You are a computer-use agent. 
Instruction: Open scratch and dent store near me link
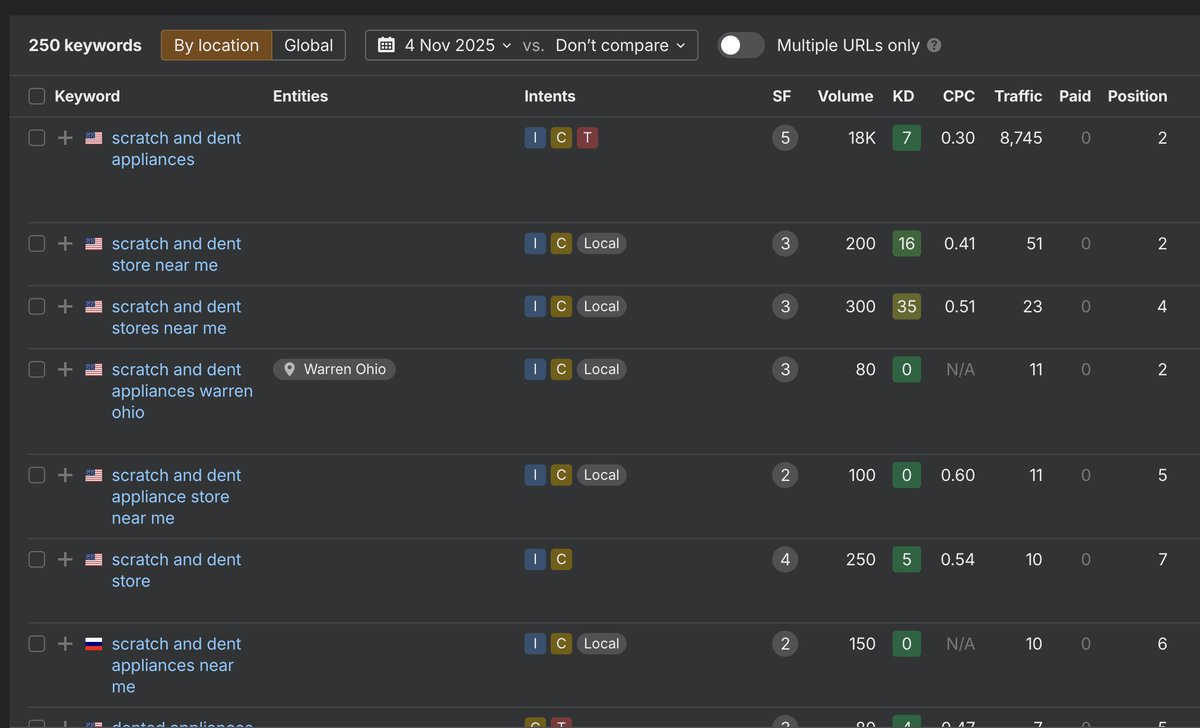click(176, 254)
